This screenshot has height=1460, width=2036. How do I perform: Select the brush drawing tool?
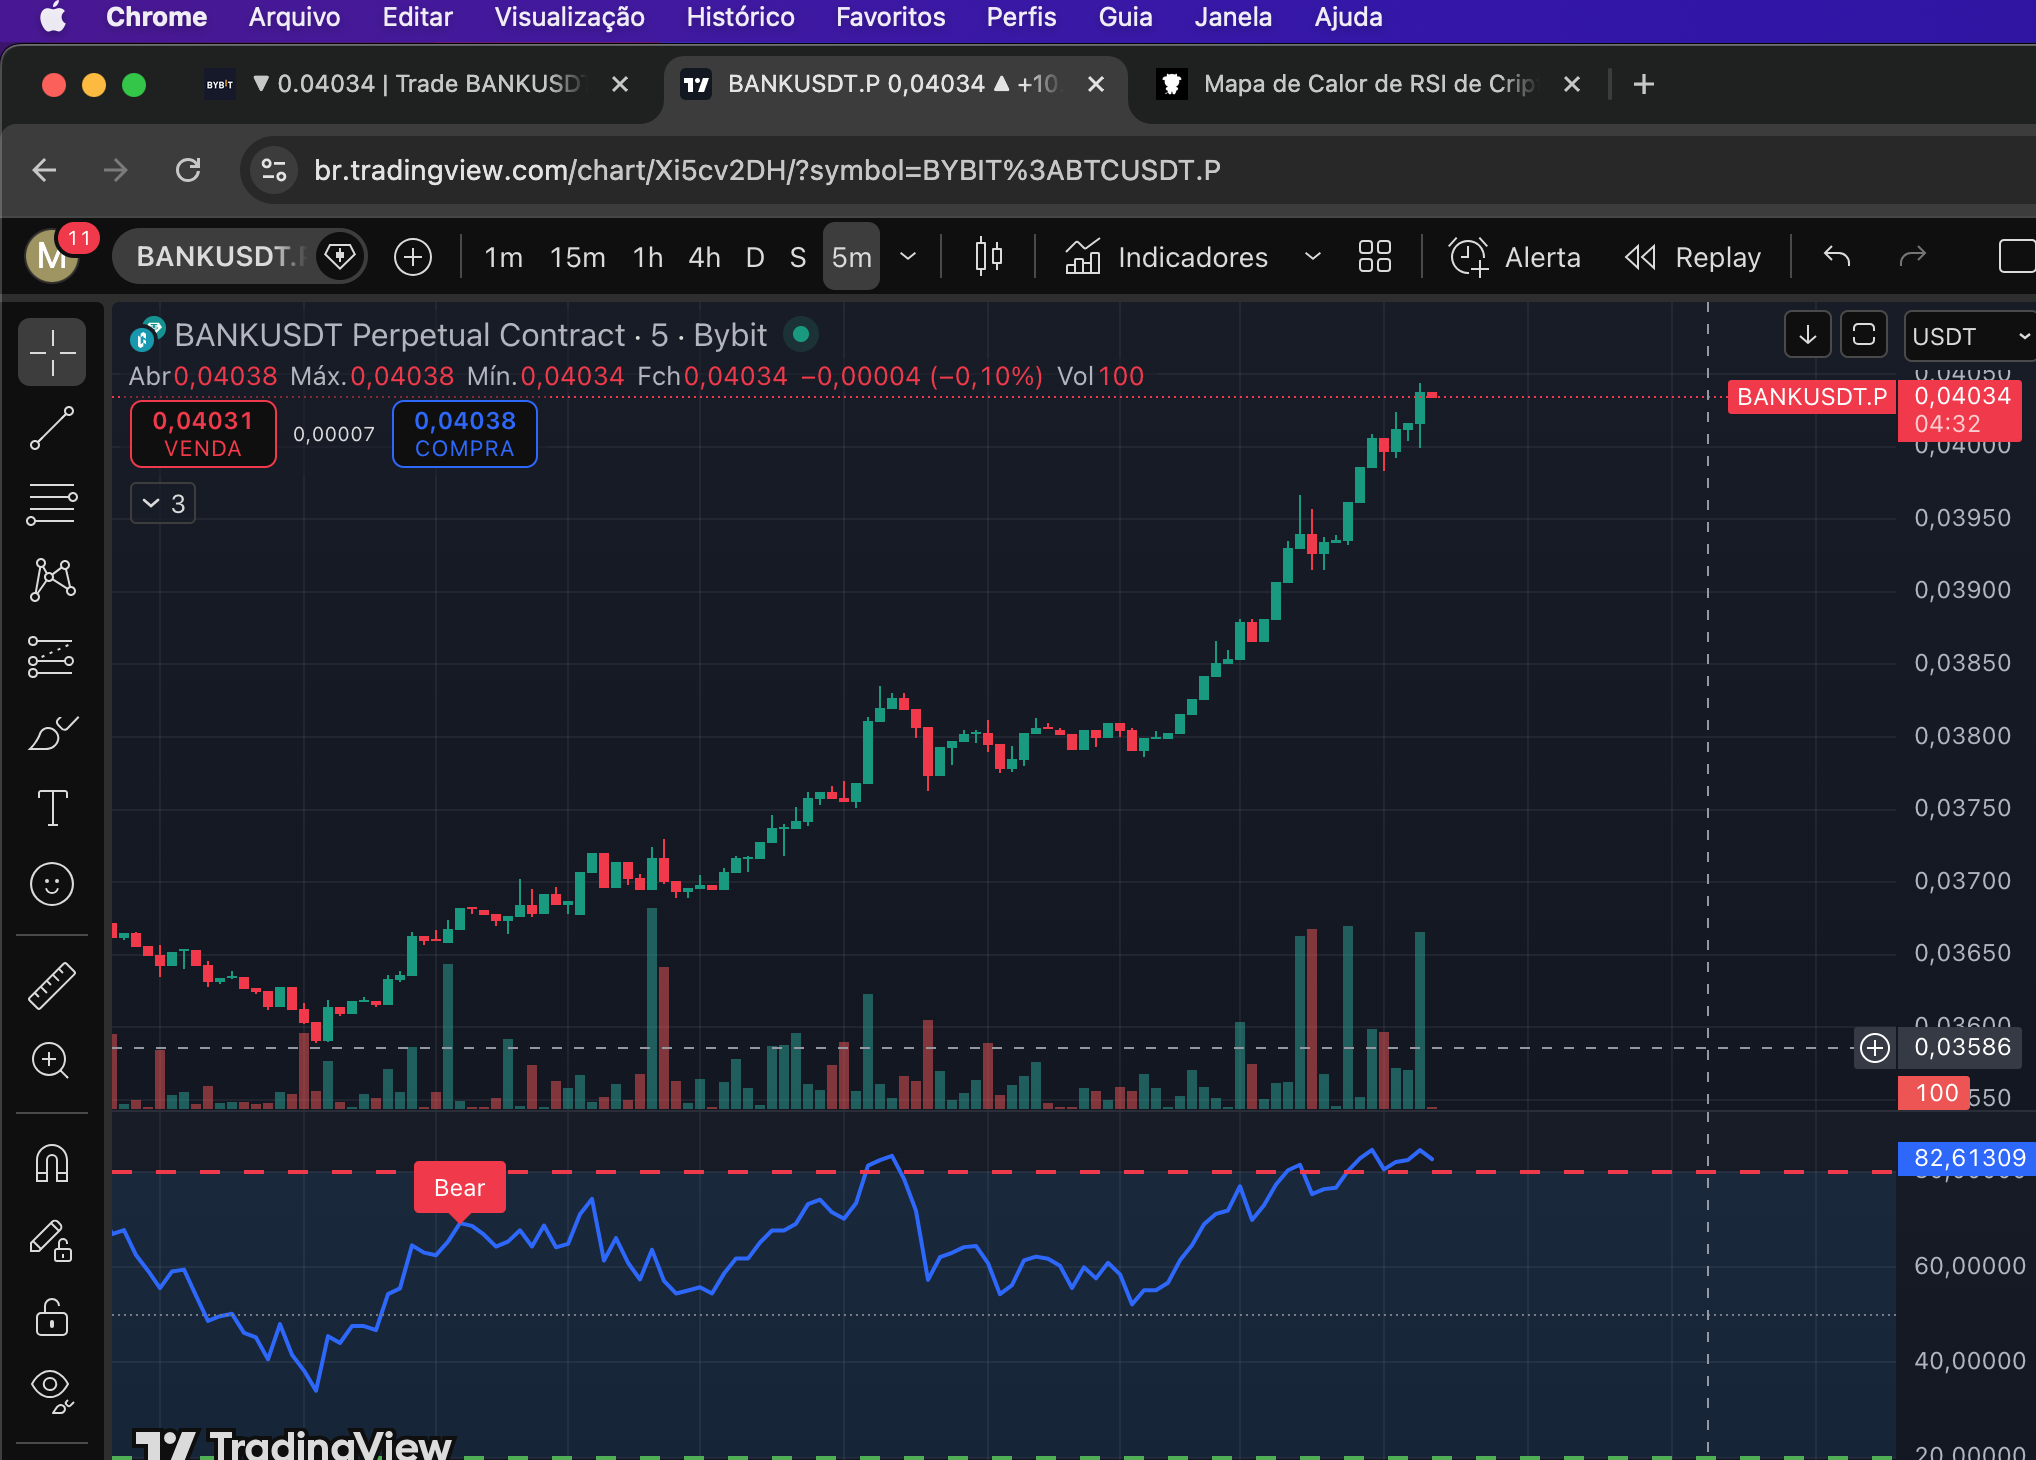52,733
